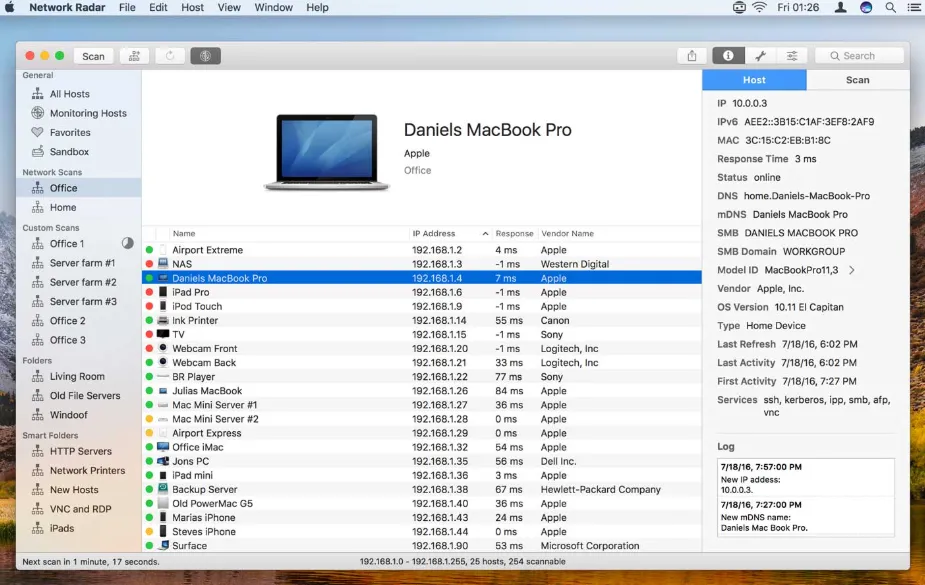
Task: Click the iPad Pro device icon
Action: 163,292
